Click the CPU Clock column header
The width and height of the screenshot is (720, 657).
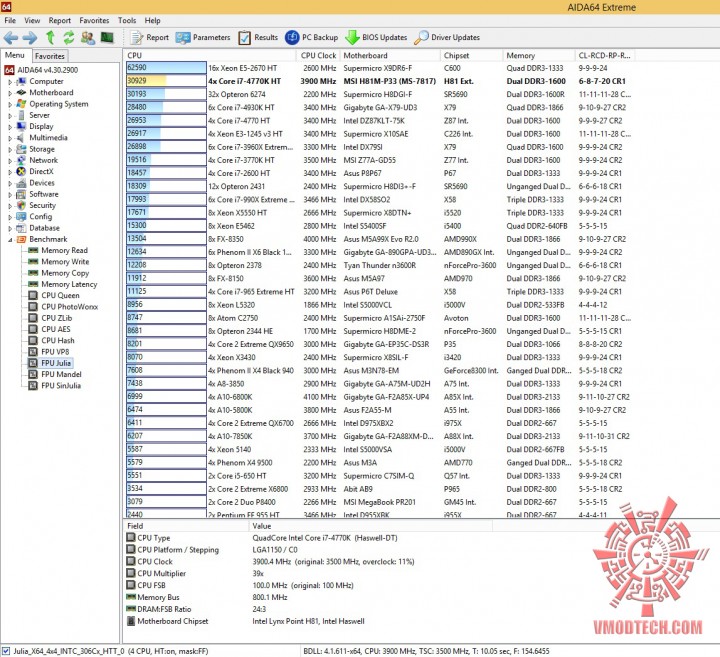318,56
